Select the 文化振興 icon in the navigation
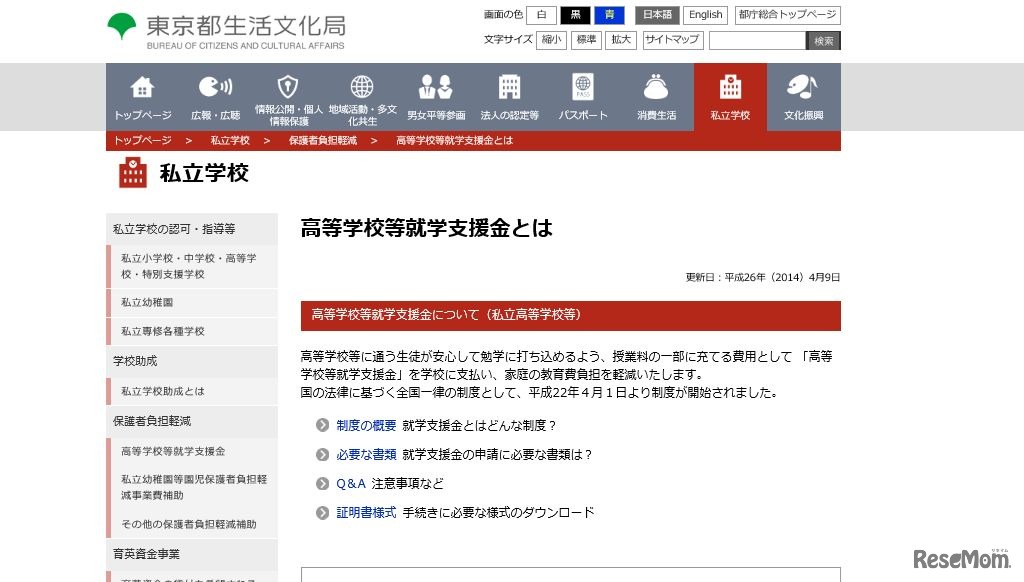Viewport: 1024px width, 582px height. (x=802, y=97)
